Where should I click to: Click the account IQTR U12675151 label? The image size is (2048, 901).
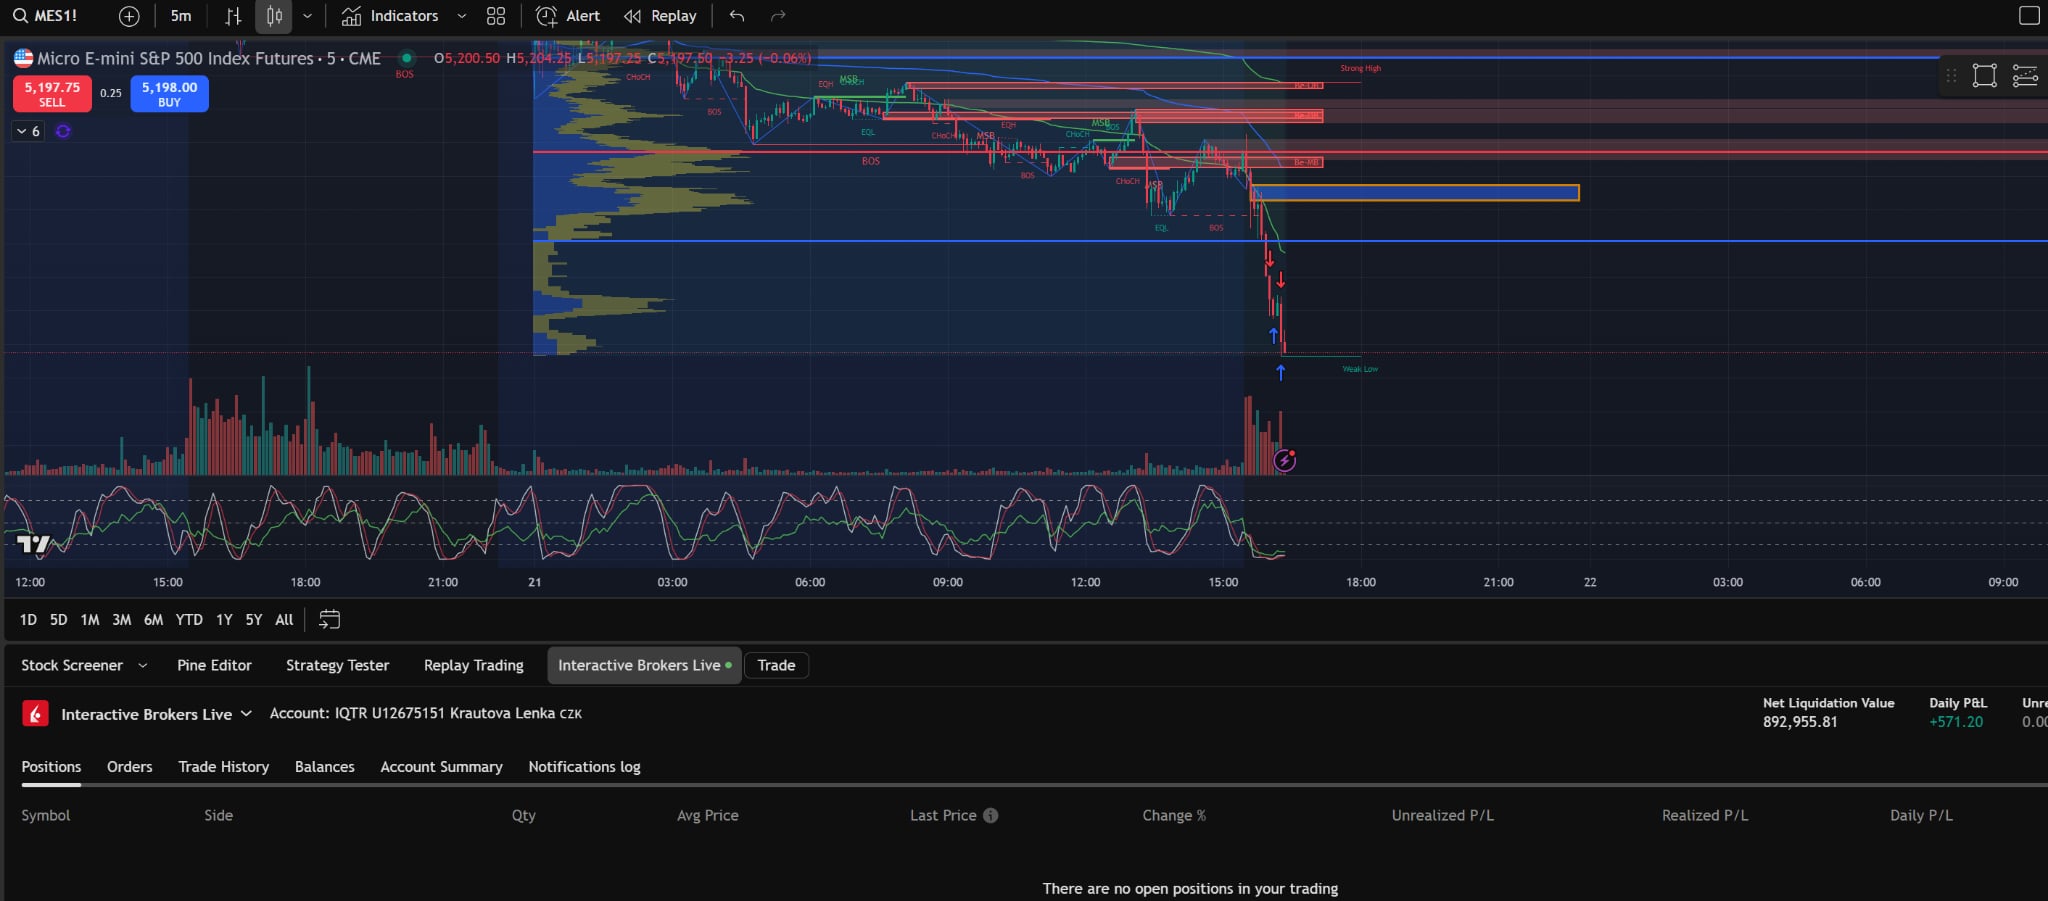425,713
